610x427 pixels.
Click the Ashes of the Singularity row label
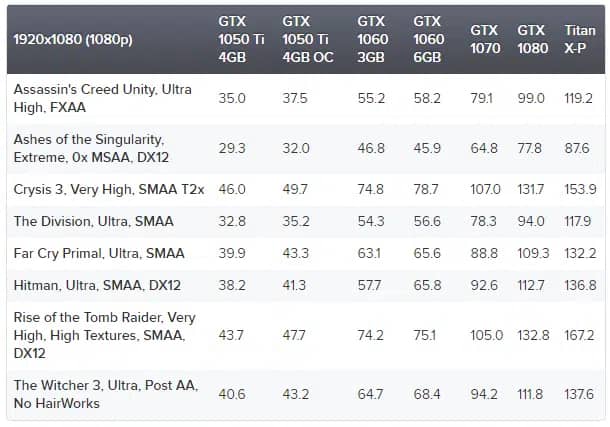[x=89, y=147]
